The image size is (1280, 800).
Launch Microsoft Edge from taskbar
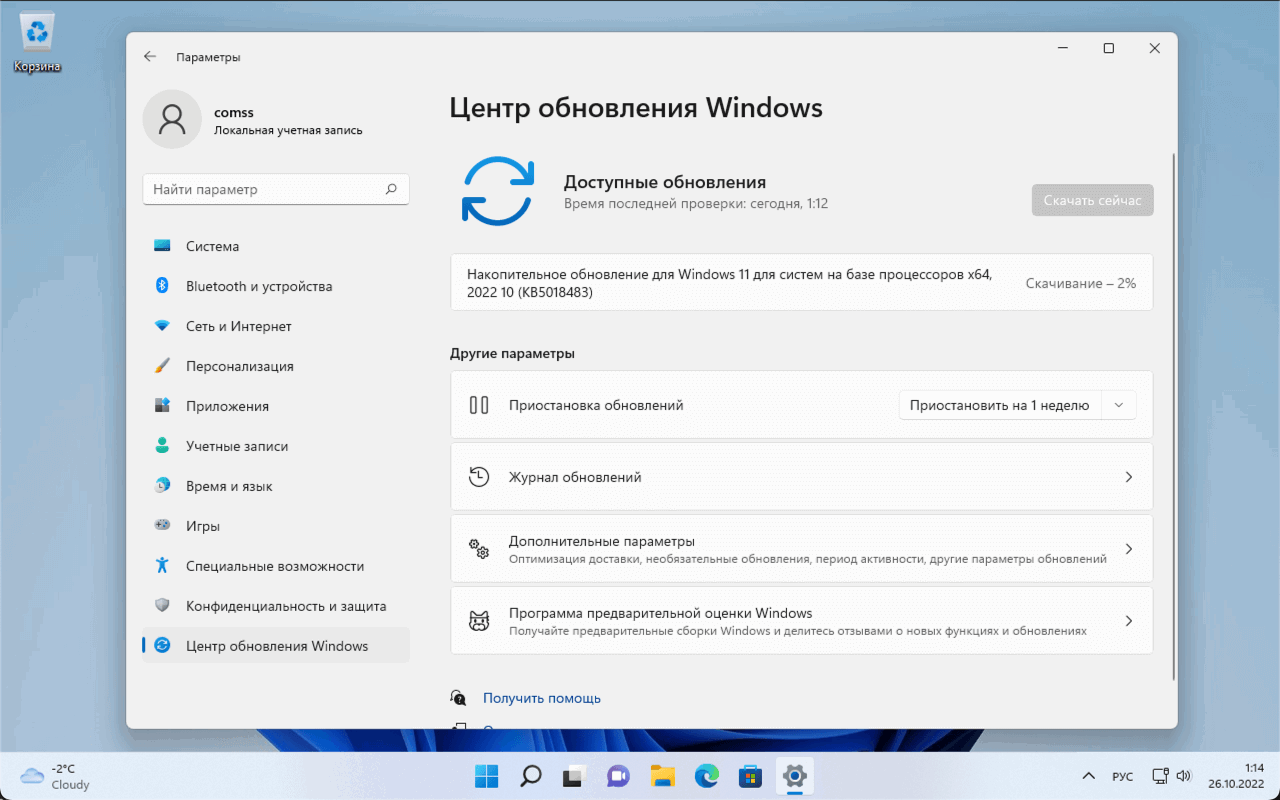(x=707, y=775)
